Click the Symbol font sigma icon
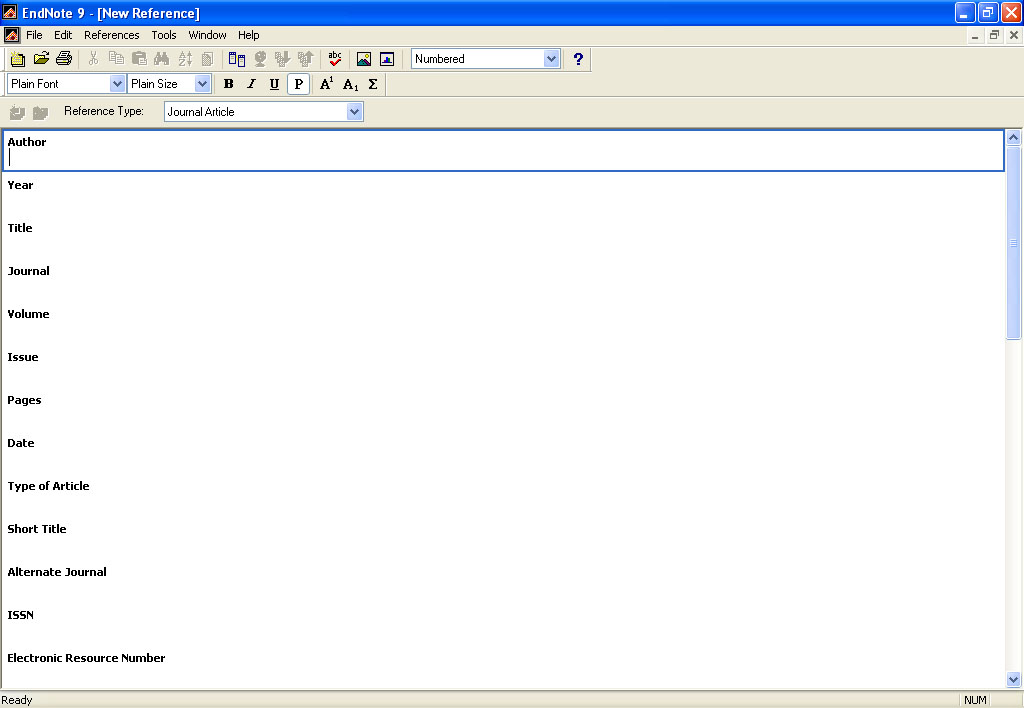This screenshot has width=1024, height=708. (x=373, y=84)
